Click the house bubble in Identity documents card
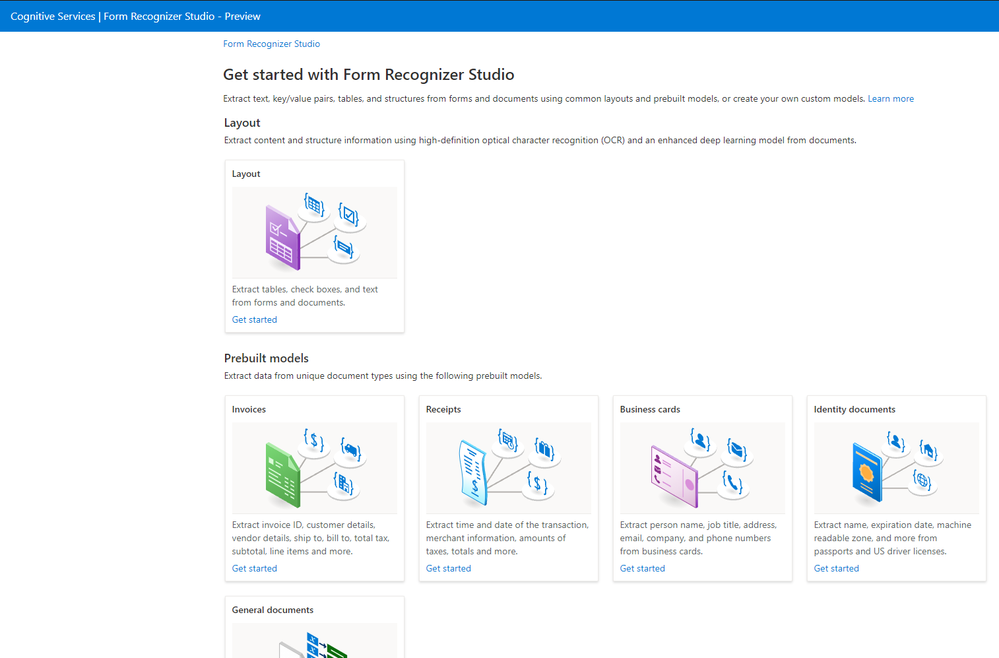 pyautogui.click(x=928, y=452)
